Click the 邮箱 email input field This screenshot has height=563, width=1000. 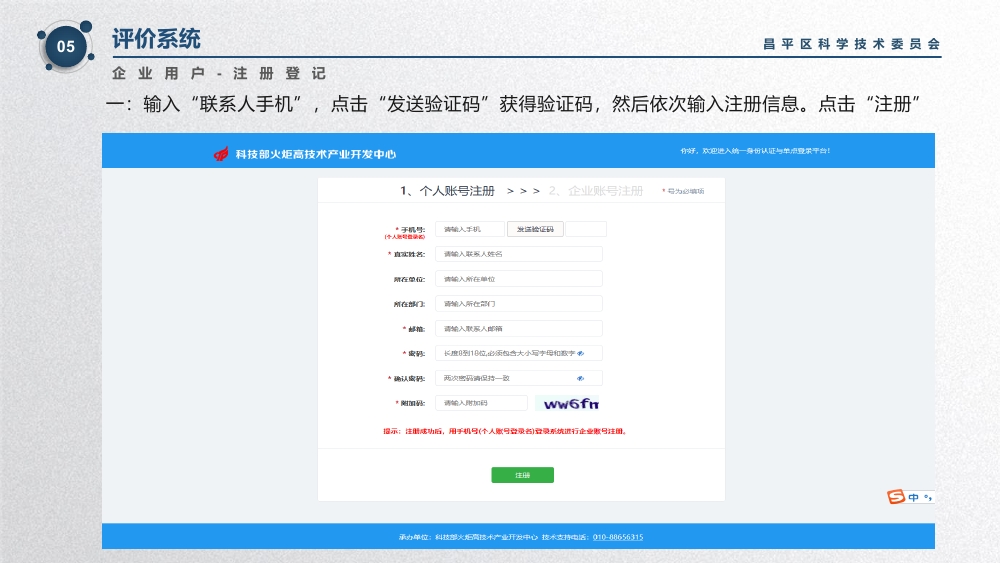point(518,328)
